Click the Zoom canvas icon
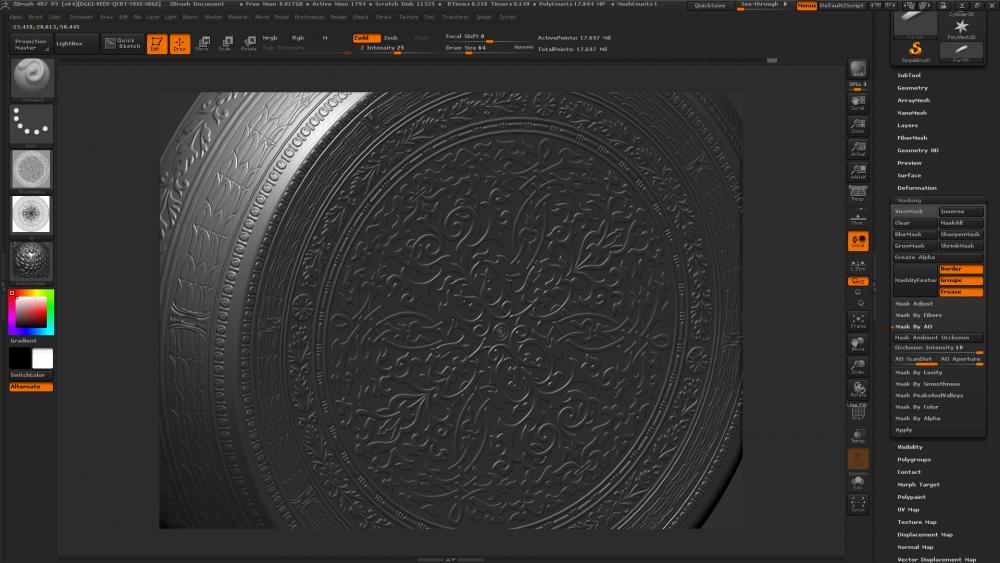 tap(858, 126)
